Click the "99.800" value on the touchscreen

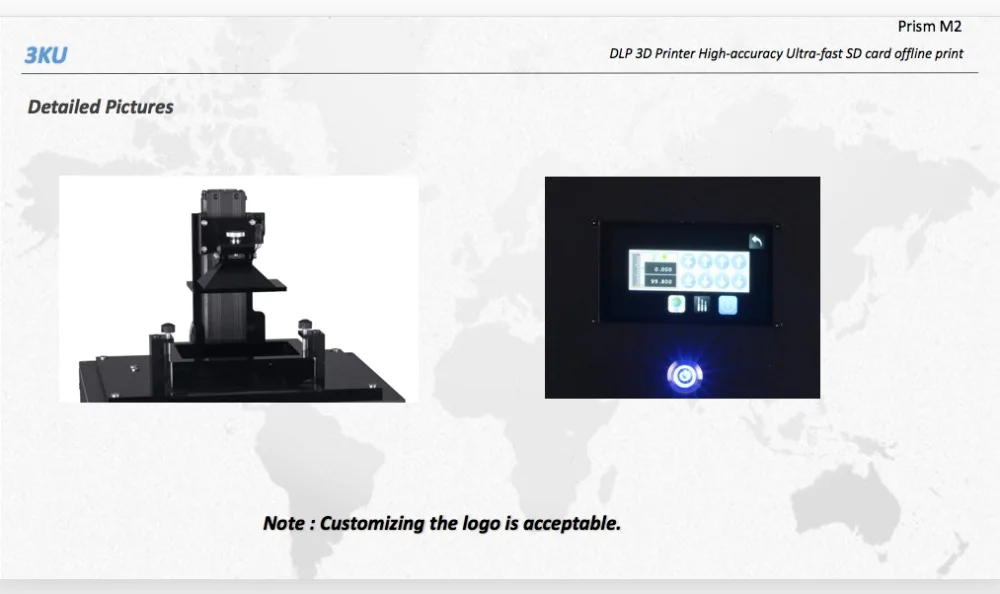661,281
